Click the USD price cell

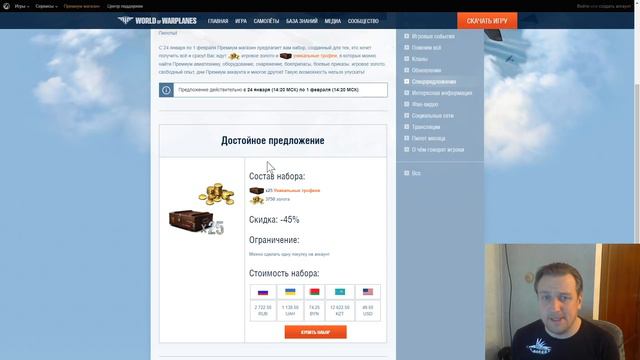point(368,311)
